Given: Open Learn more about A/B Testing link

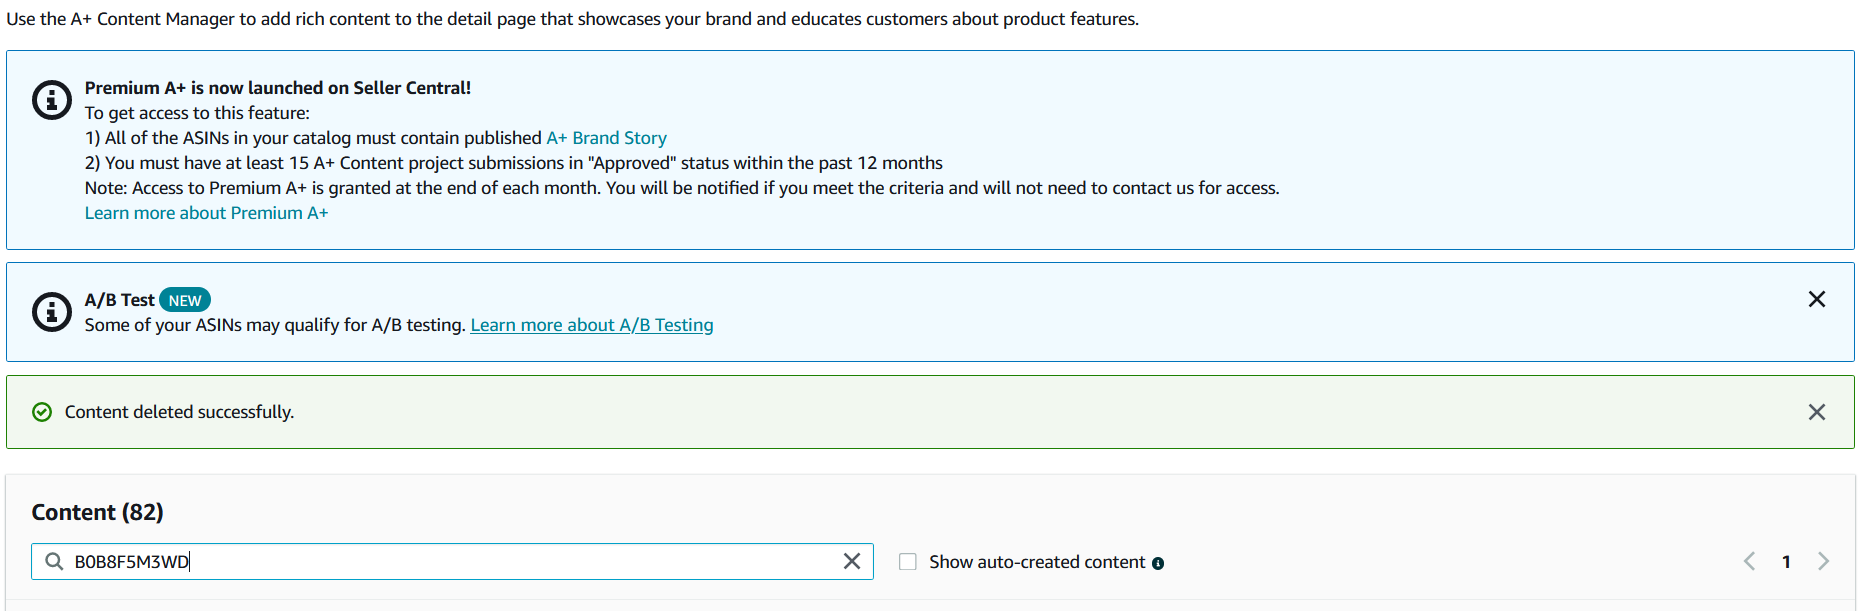Looking at the screenshot, I should pyautogui.click(x=592, y=325).
